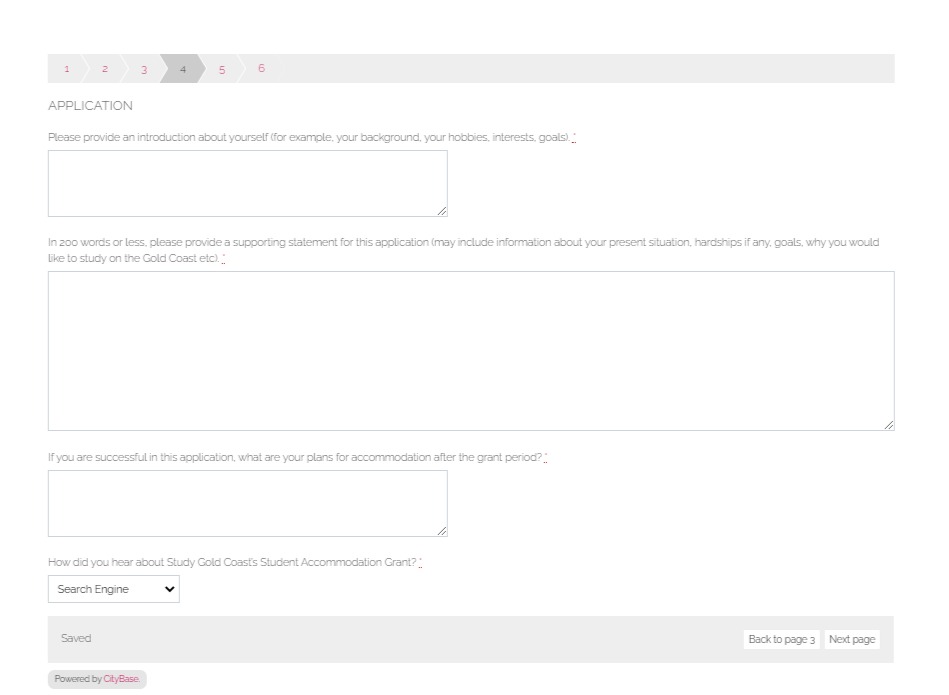Click resize handle of supporting statement box
The height and width of the screenshot is (695, 949).
(x=888, y=425)
